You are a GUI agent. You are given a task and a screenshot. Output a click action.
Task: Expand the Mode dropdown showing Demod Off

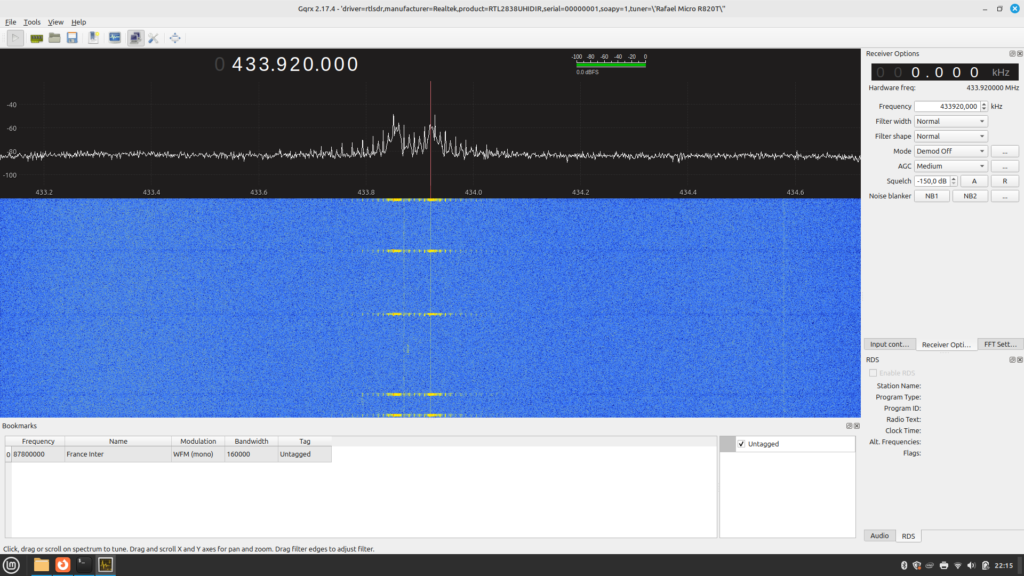[x=950, y=151]
